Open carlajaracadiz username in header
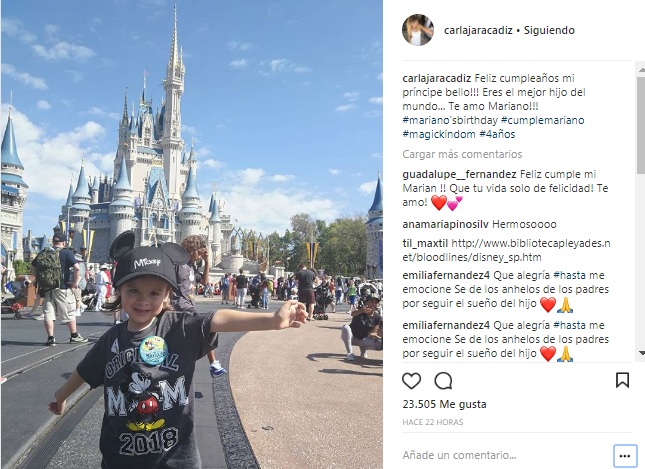The width and height of the screenshot is (645, 469). click(x=478, y=30)
